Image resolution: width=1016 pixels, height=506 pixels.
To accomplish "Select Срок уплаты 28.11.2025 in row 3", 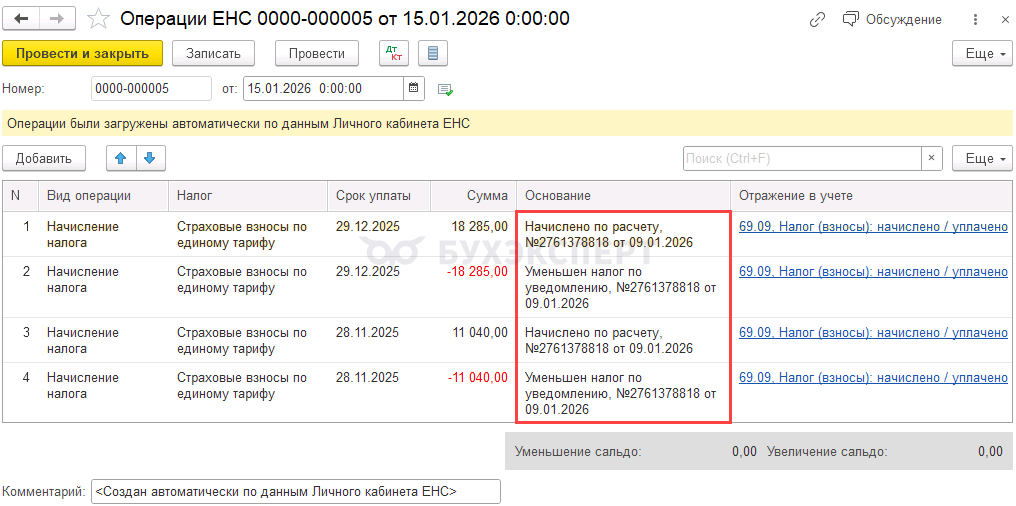I will pyautogui.click(x=367, y=332).
